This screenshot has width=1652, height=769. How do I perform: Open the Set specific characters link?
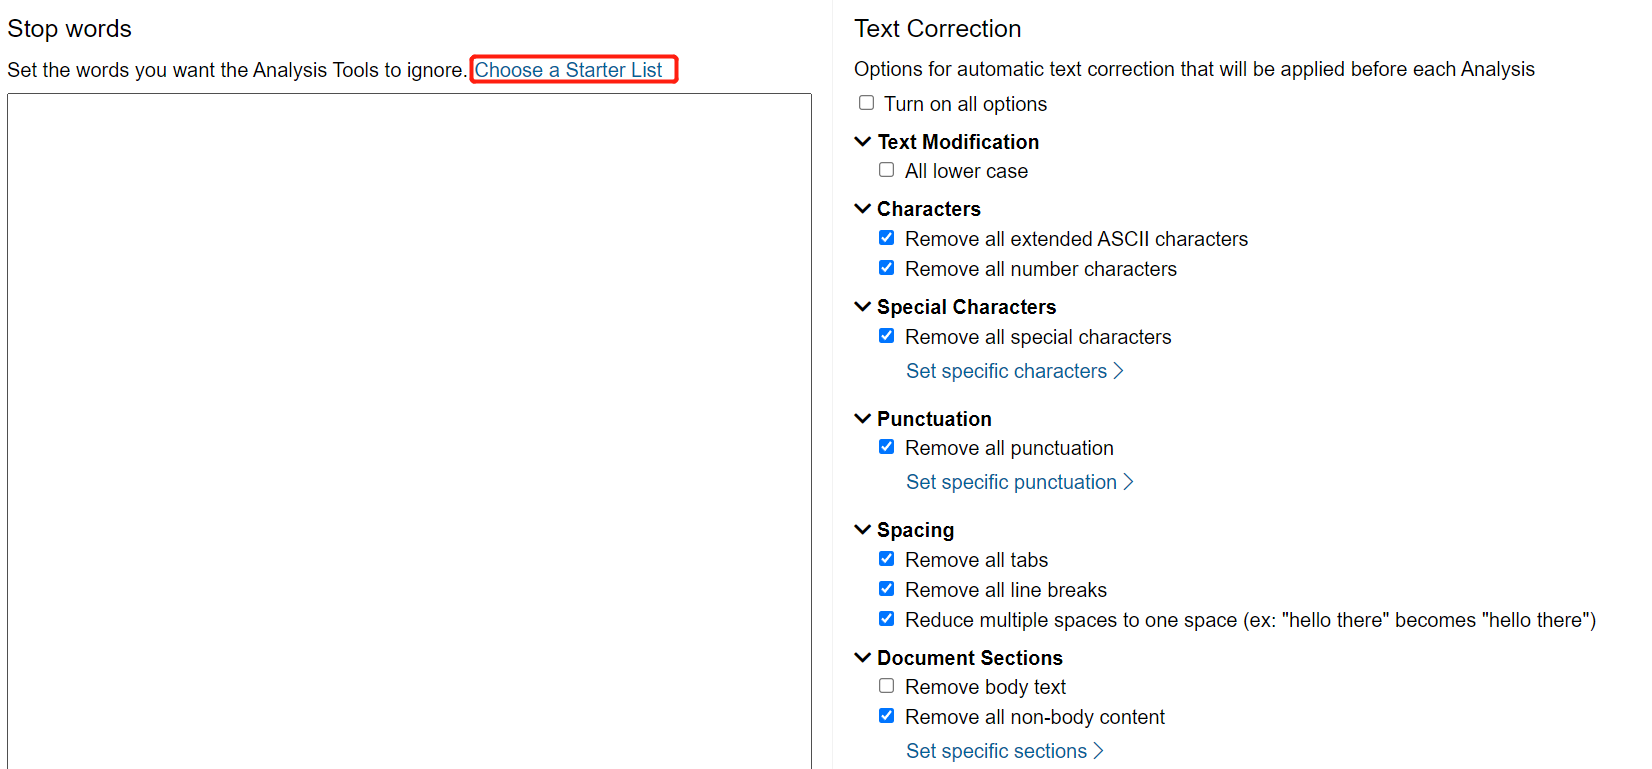click(x=1014, y=371)
